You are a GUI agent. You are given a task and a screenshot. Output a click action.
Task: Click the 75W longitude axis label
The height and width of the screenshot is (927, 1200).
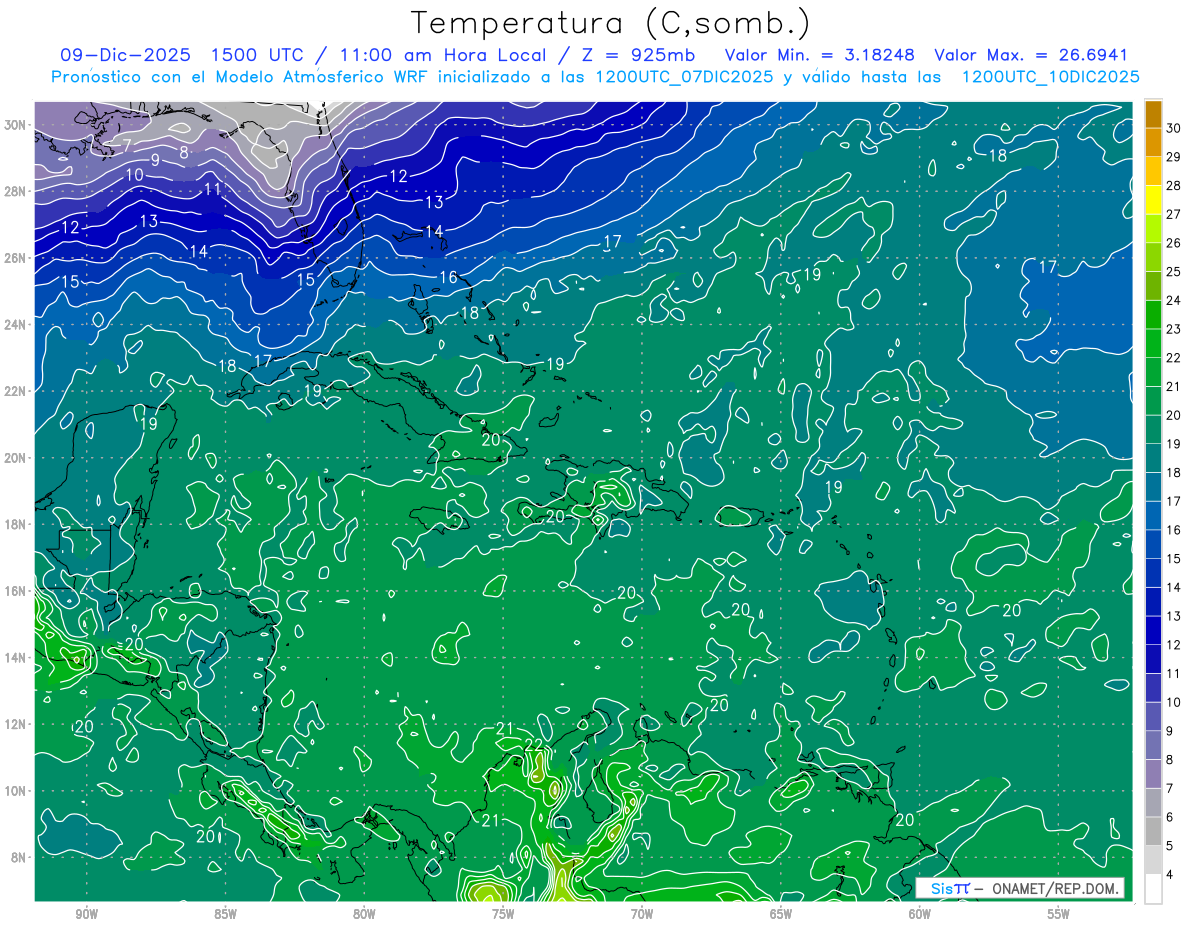click(503, 914)
